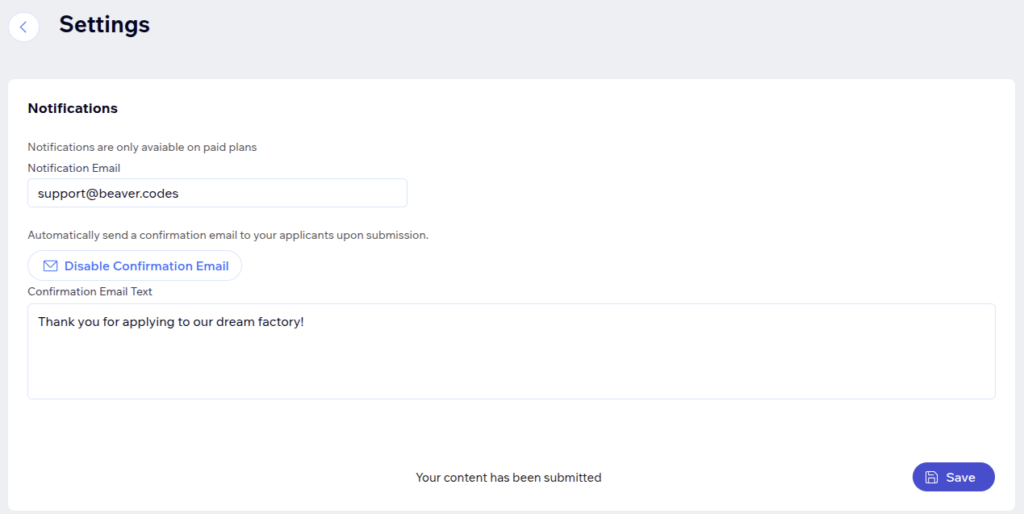The image size is (1024, 514).
Task: Select the Notifications section heading
Action: (72, 108)
